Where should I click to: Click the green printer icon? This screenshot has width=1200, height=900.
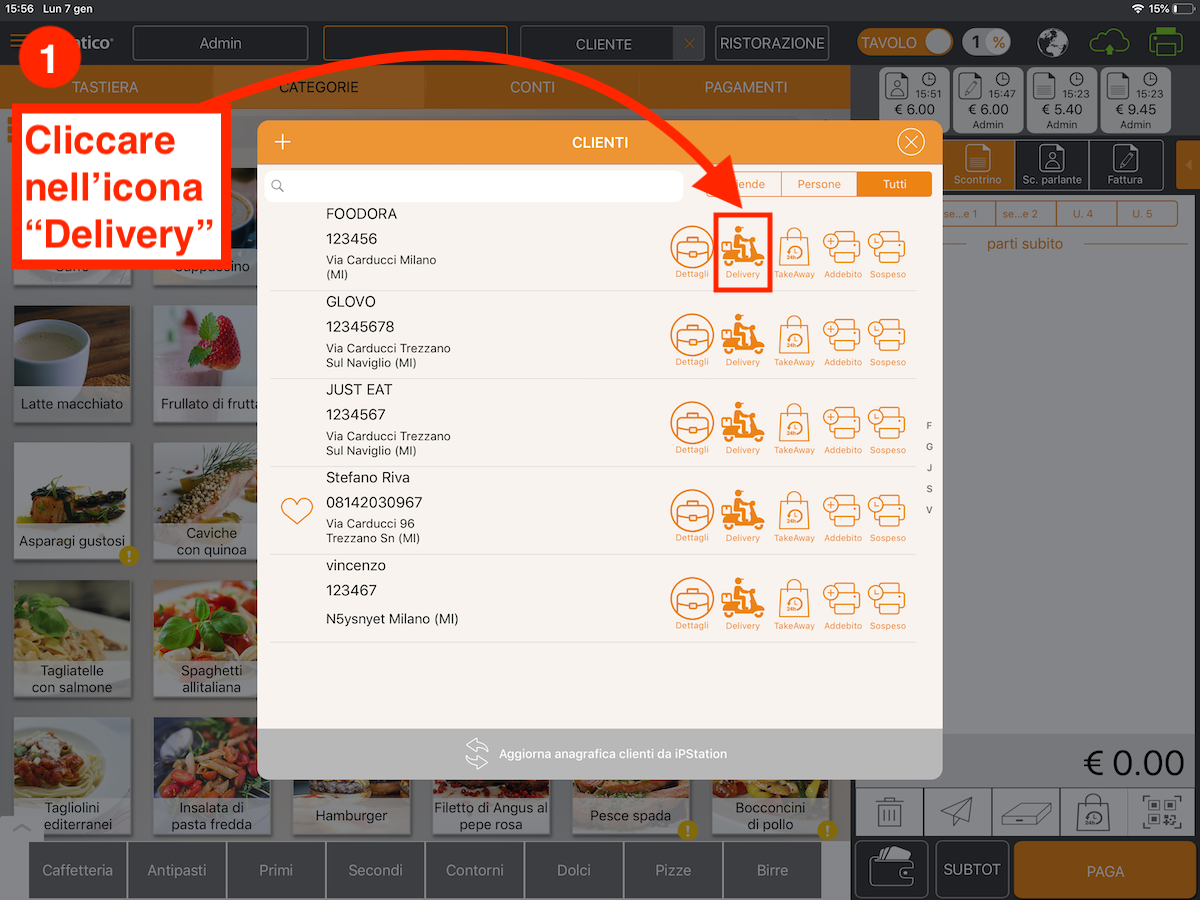click(1166, 43)
